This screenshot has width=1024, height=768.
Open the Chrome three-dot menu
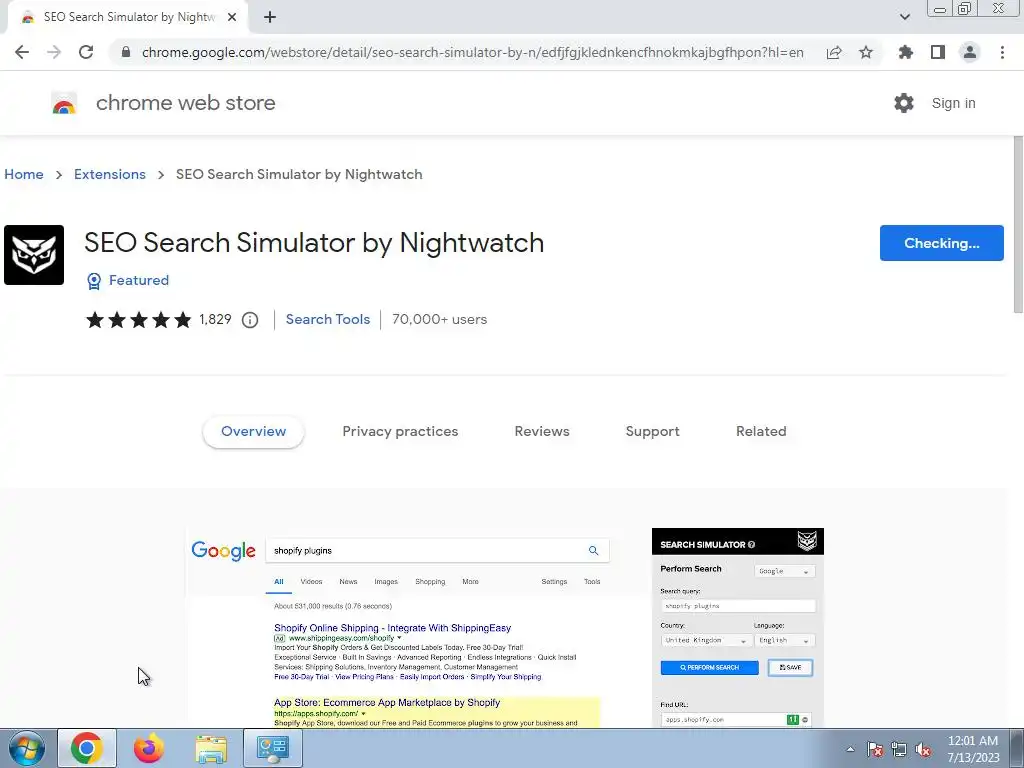tap(1002, 52)
